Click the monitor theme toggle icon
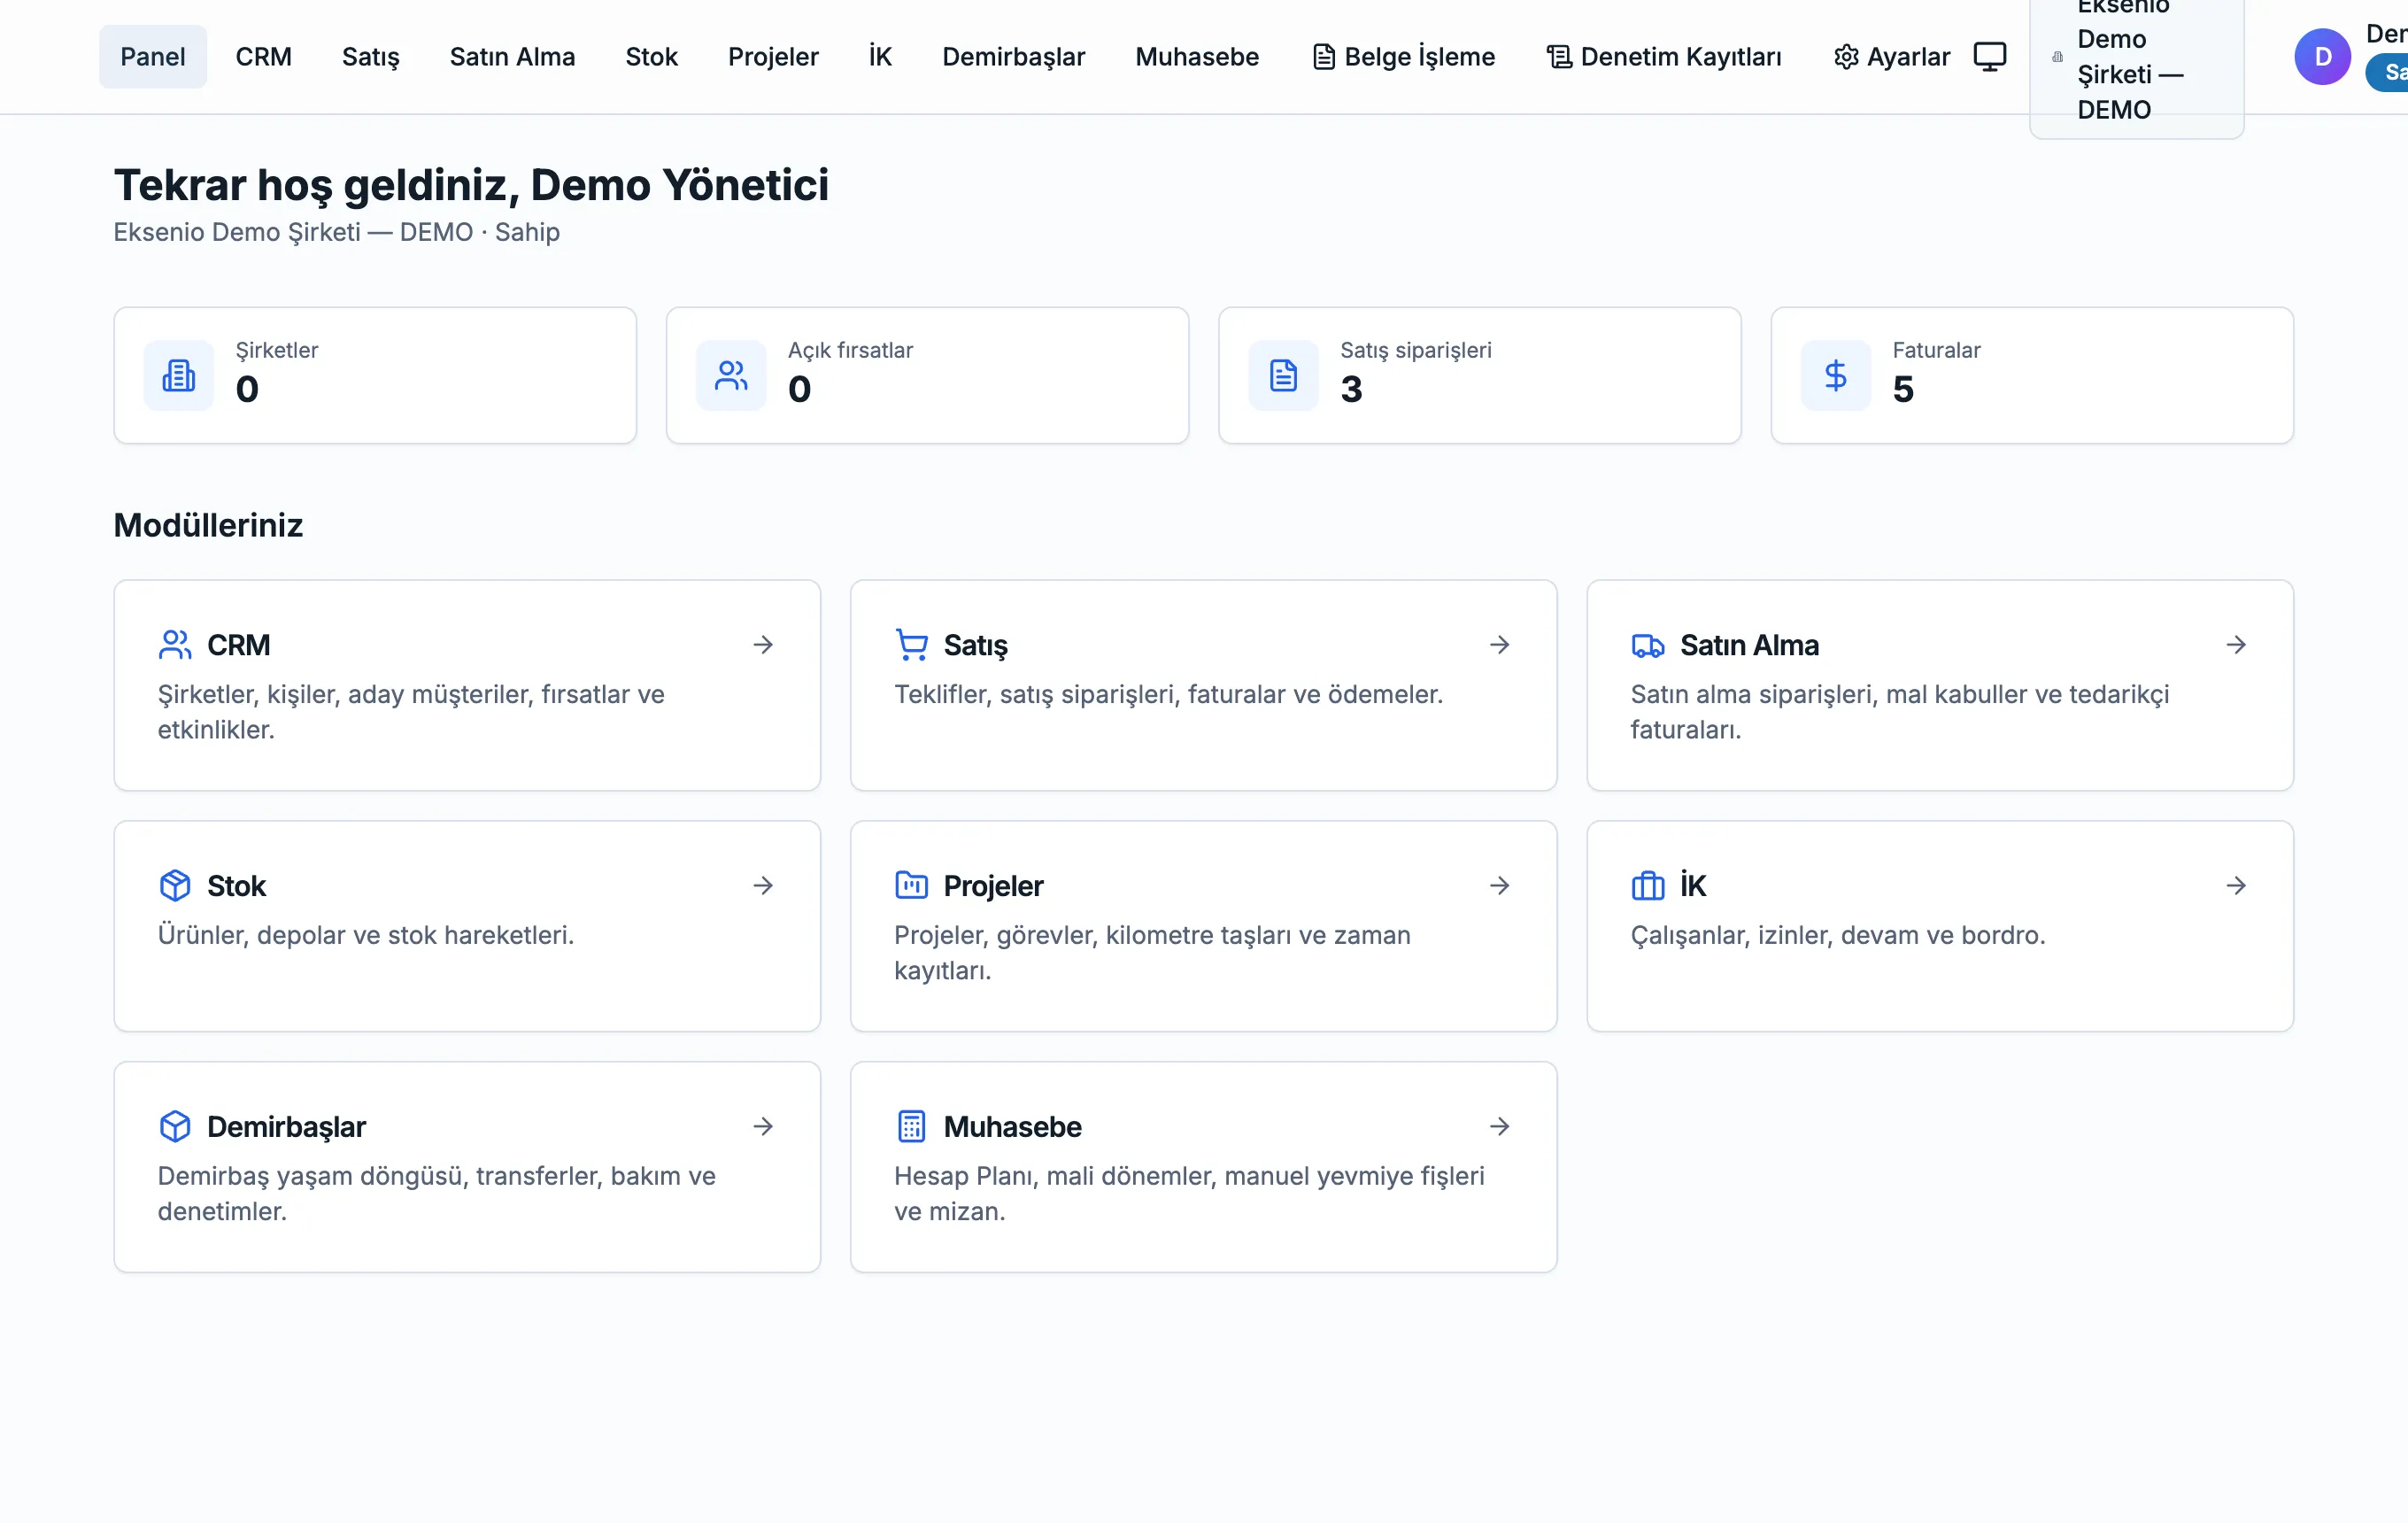Screen dimensions: 2408x1523 pyautogui.click(x=1989, y=57)
